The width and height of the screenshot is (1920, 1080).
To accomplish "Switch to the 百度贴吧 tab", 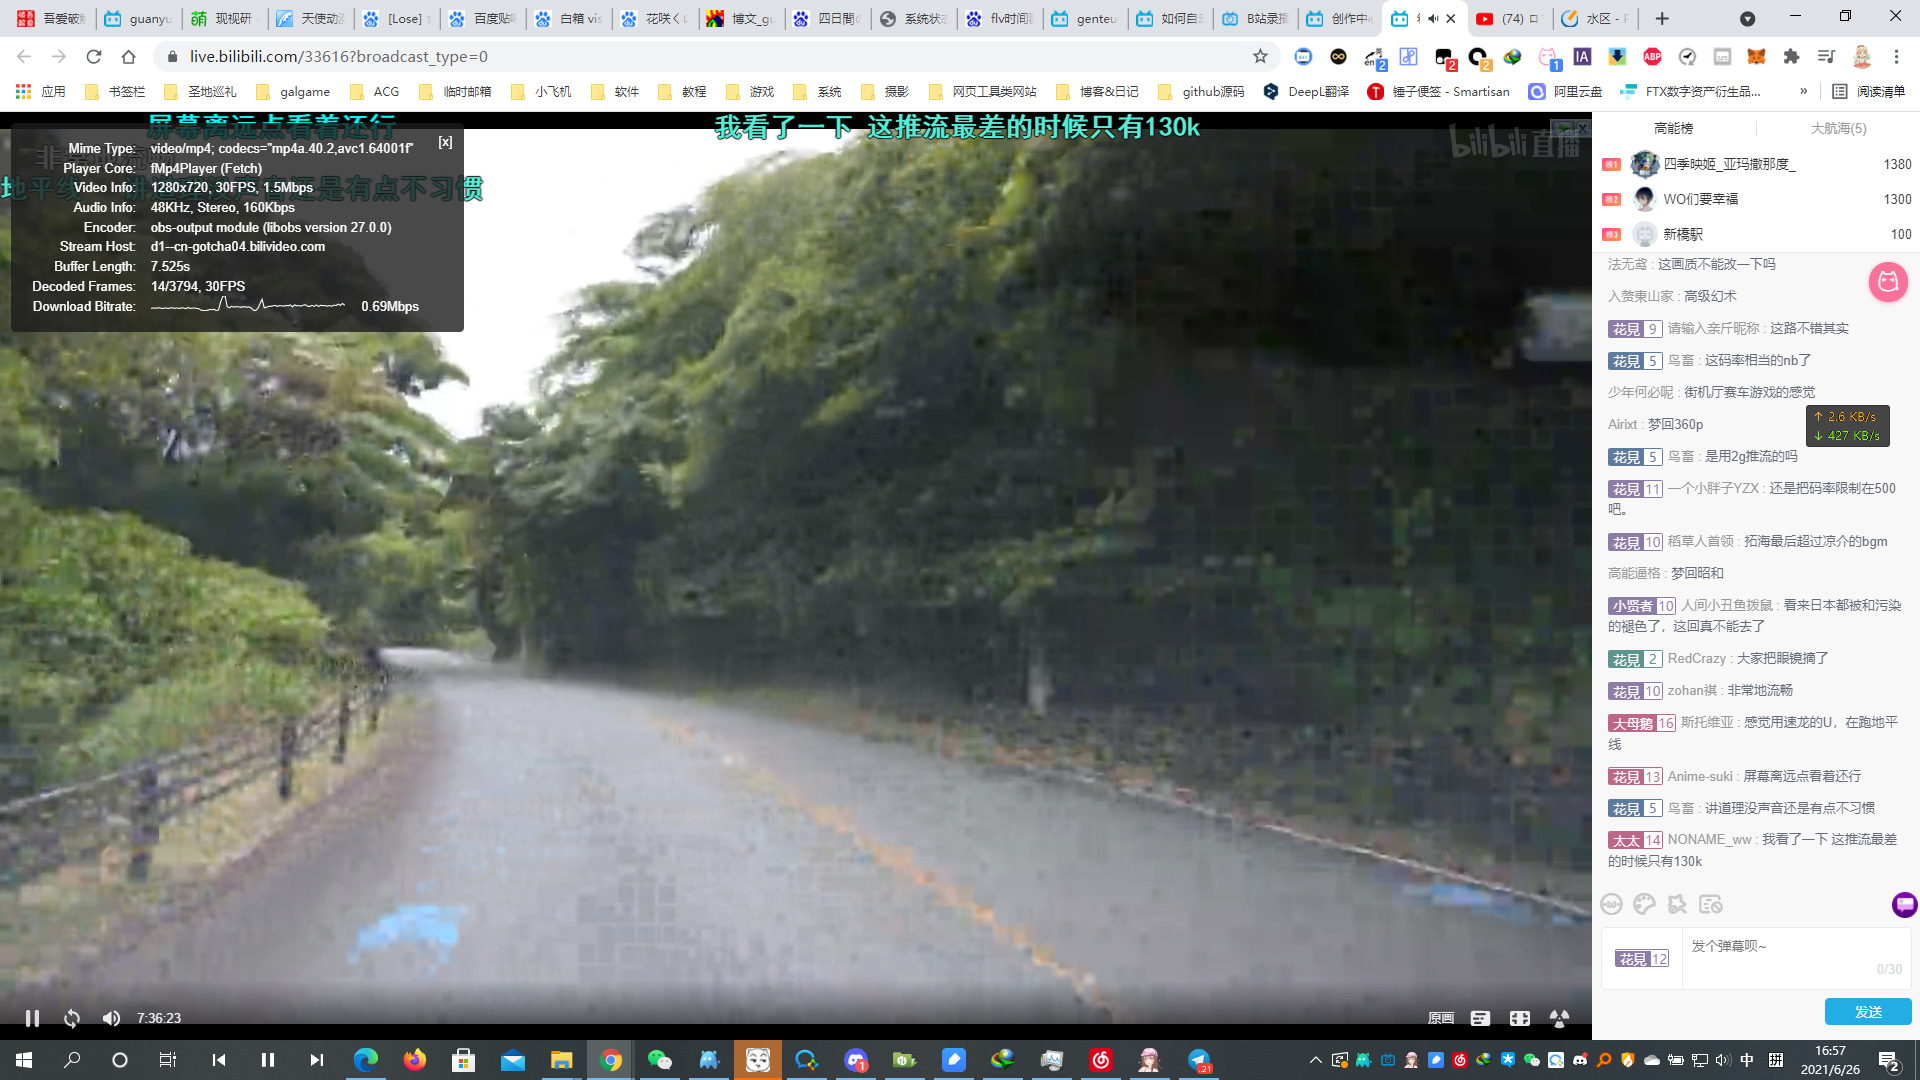I will [x=483, y=18].
